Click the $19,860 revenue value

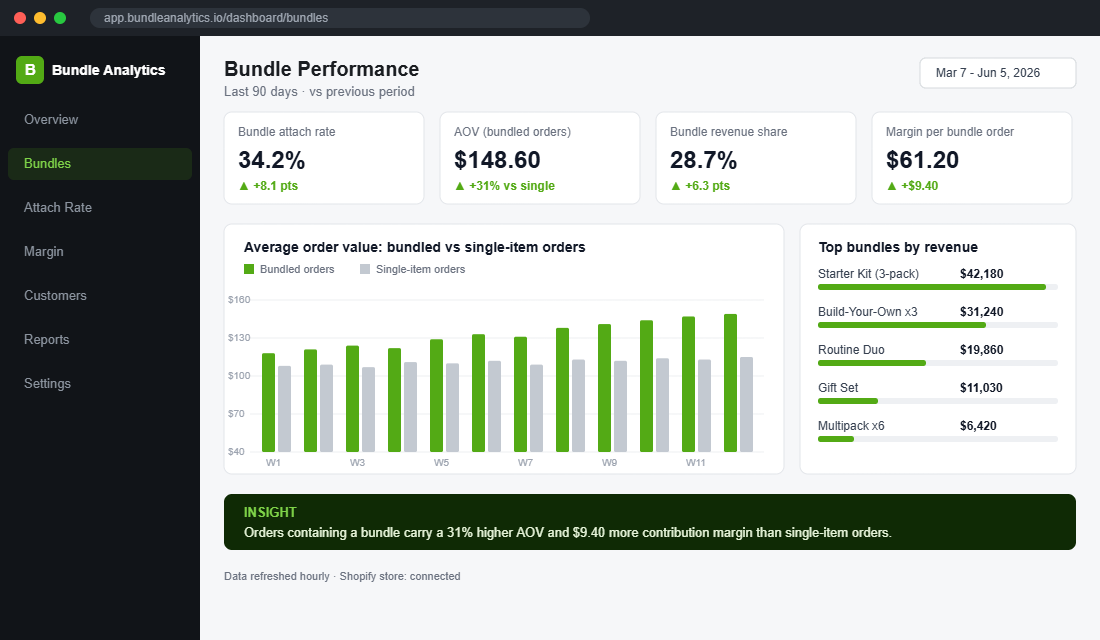(981, 349)
